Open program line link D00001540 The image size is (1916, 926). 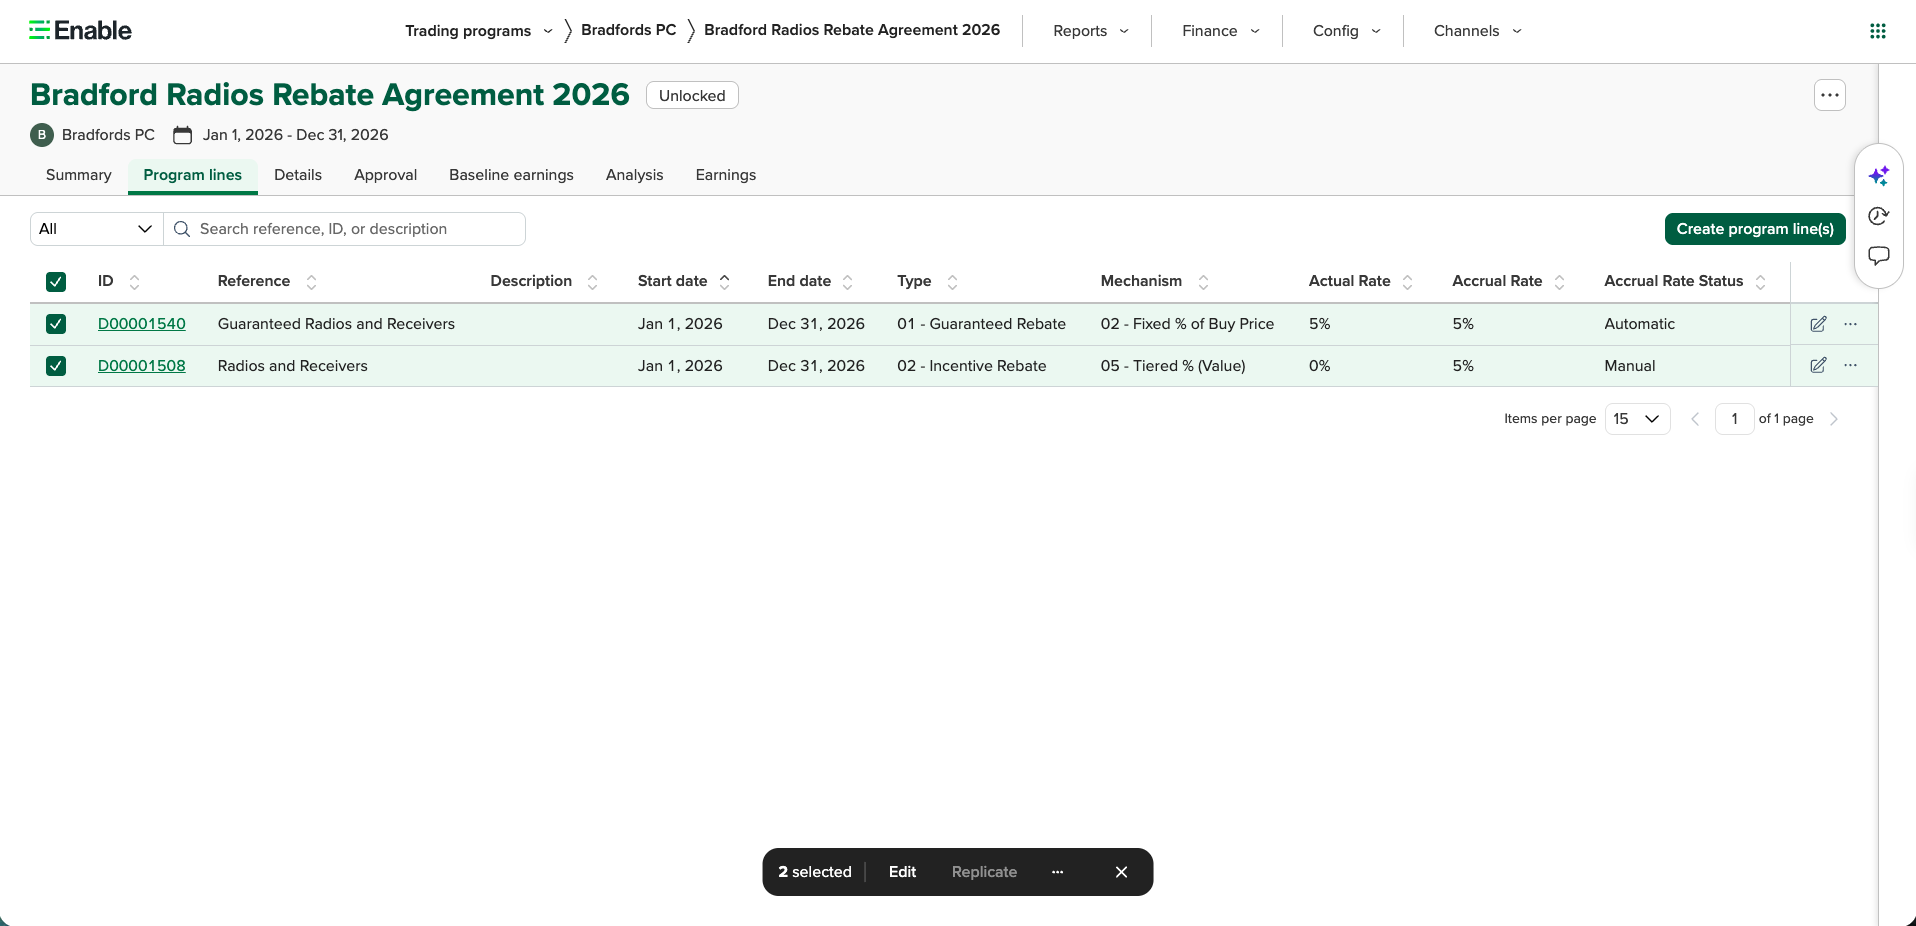click(x=142, y=324)
